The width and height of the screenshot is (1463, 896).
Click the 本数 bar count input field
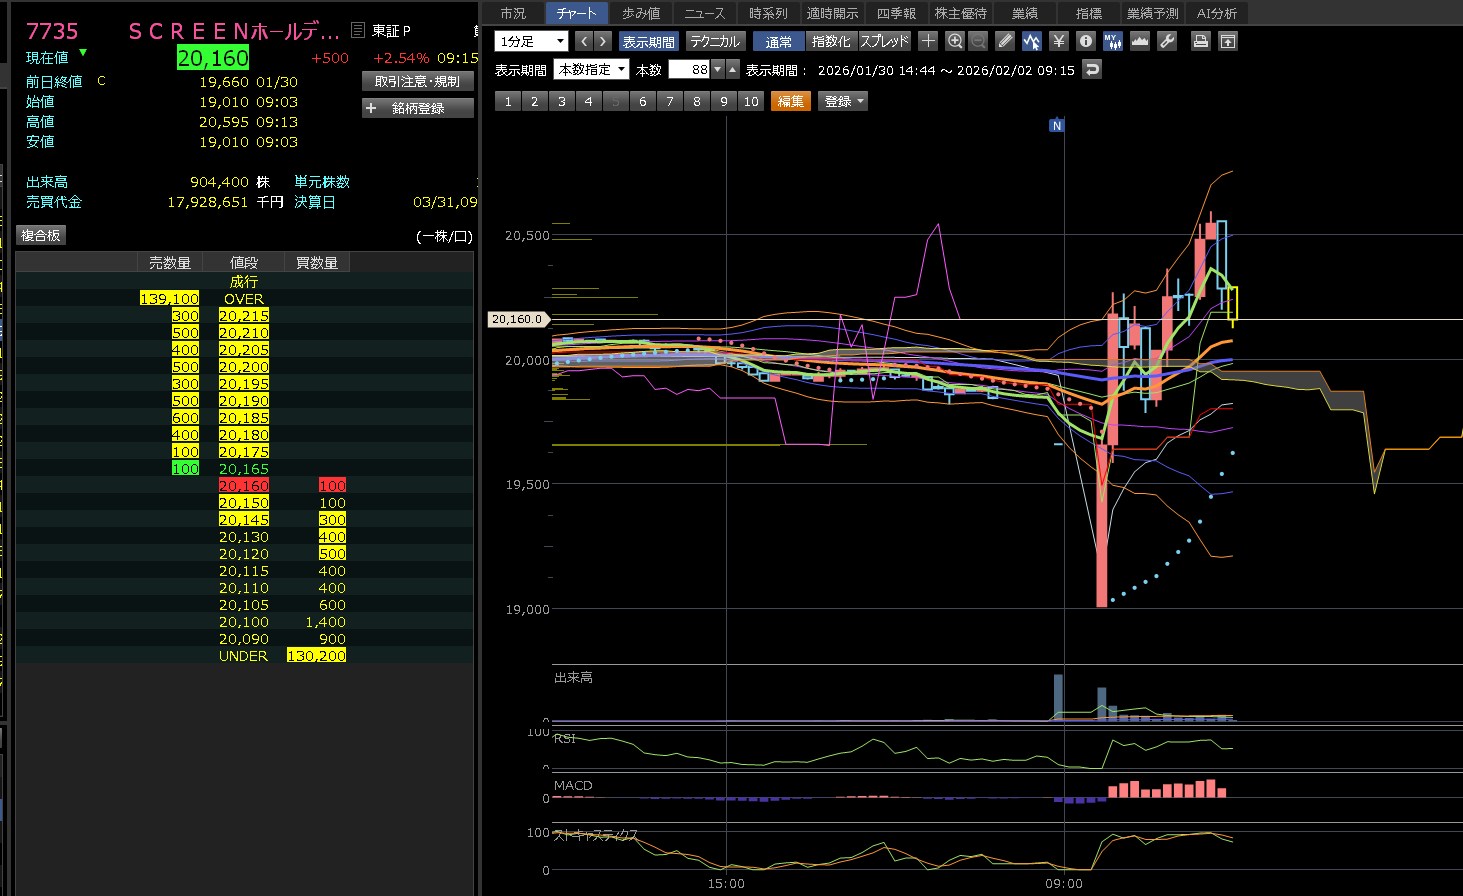click(688, 70)
